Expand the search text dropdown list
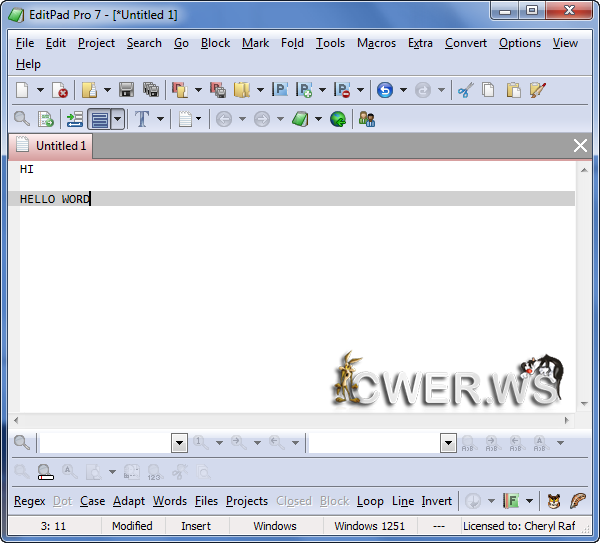The height and width of the screenshot is (543, 600). 180,442
